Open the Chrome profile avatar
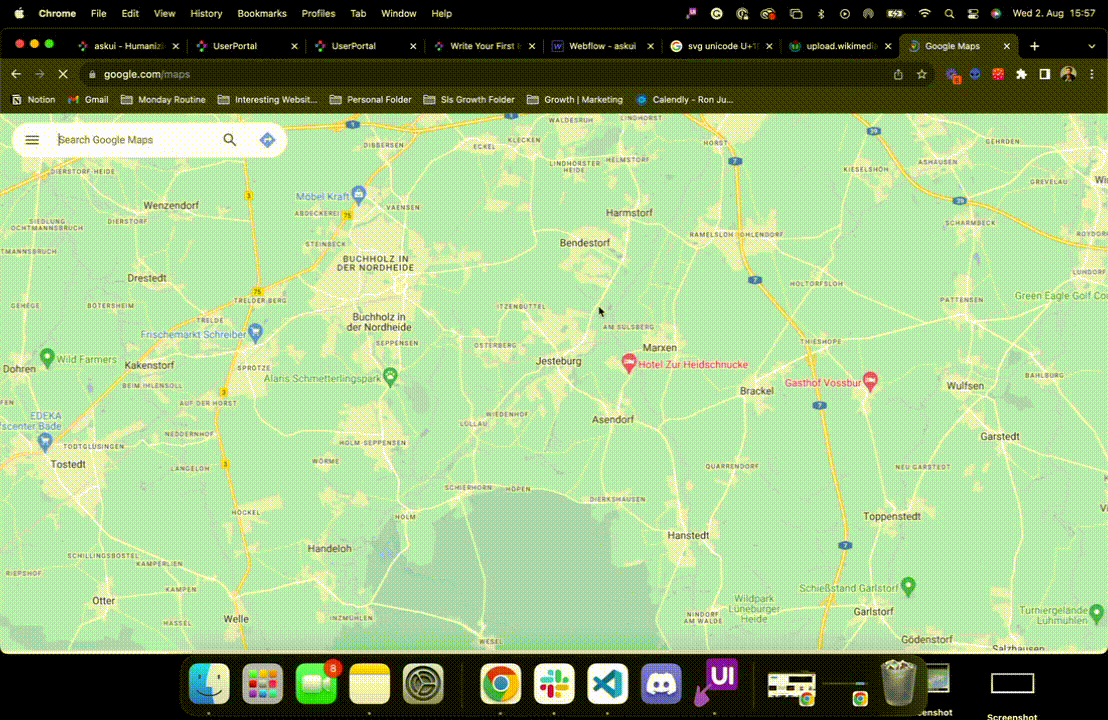This screenshot has height=720, width=1108. tap(1068, 74)
